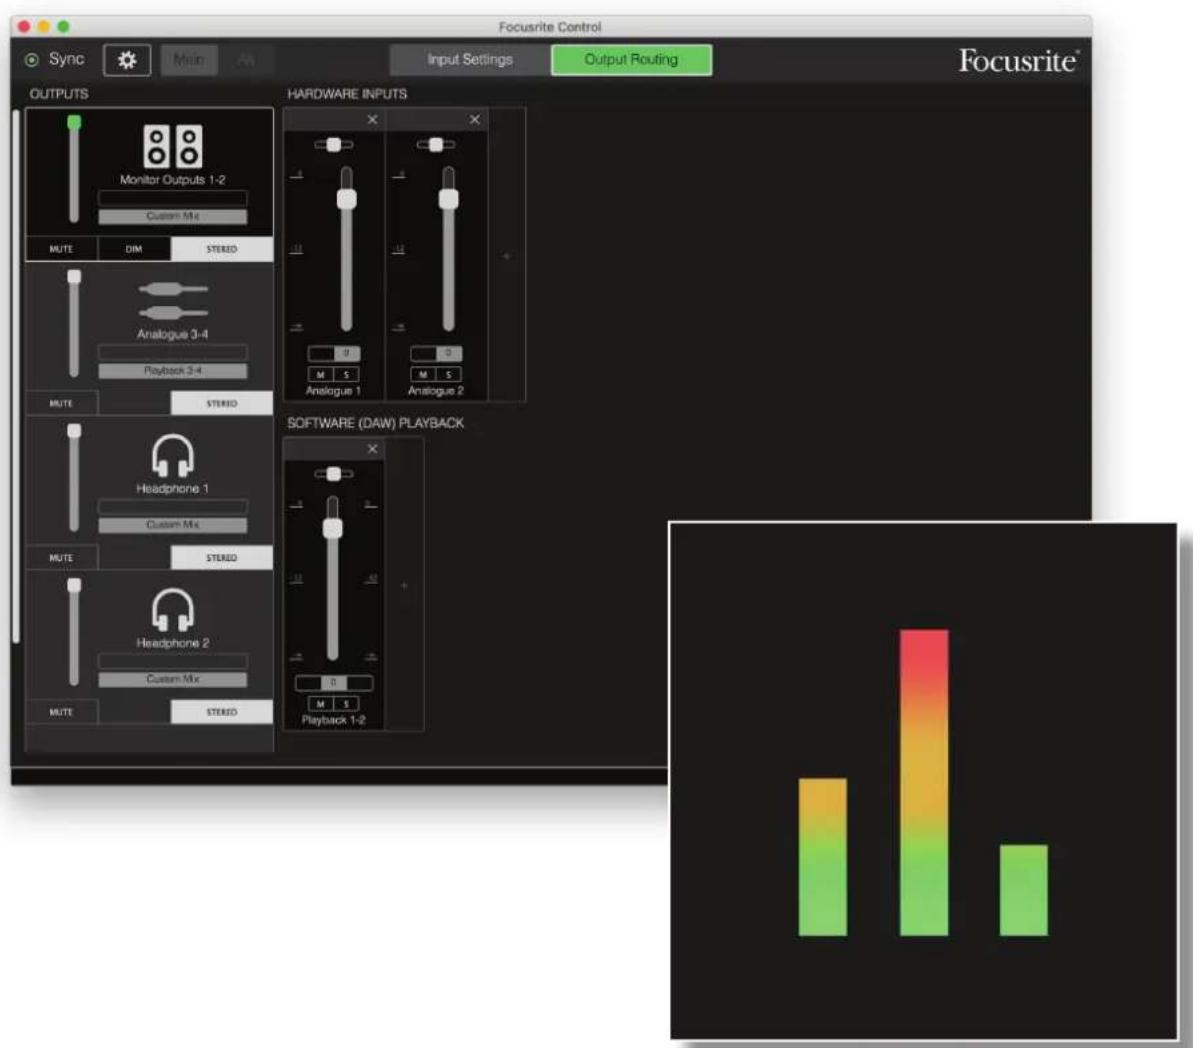This screenshot has width=1193, height=1048.
Task: Click the Headphone 1 name field
Action: coord(173,507)
